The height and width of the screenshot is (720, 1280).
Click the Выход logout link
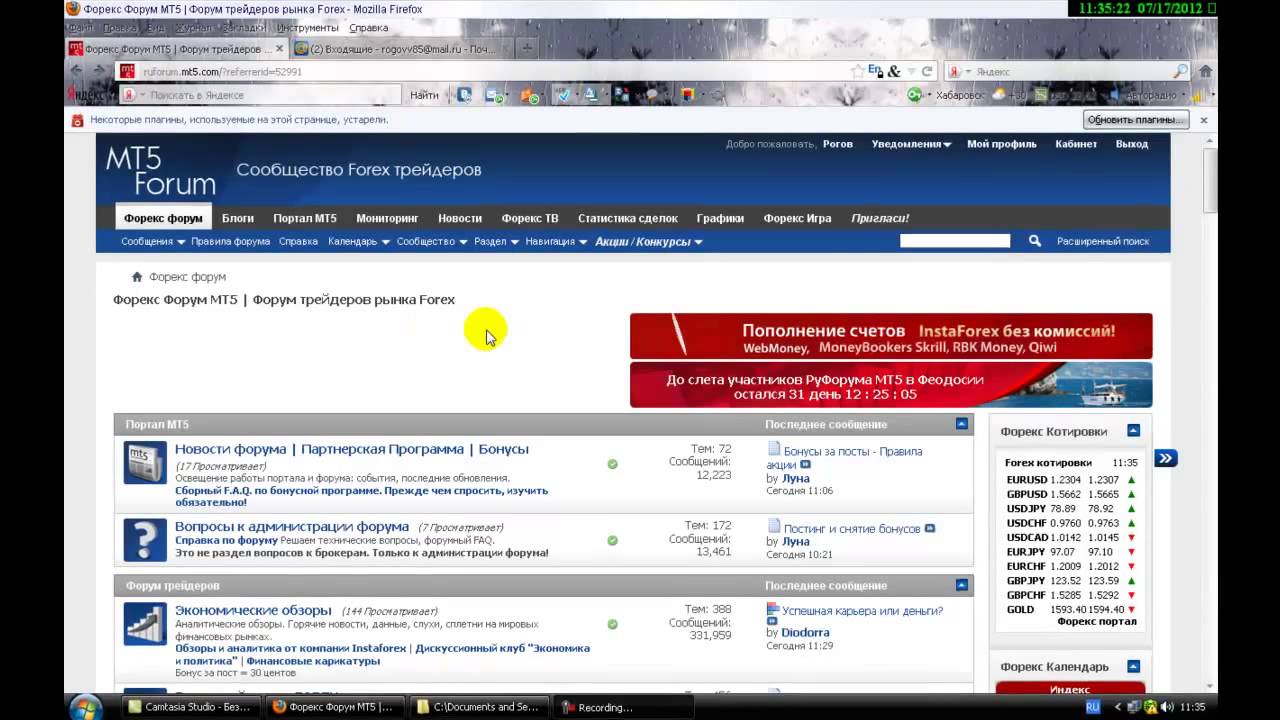pyautogui.click(x=1132, y=144)
